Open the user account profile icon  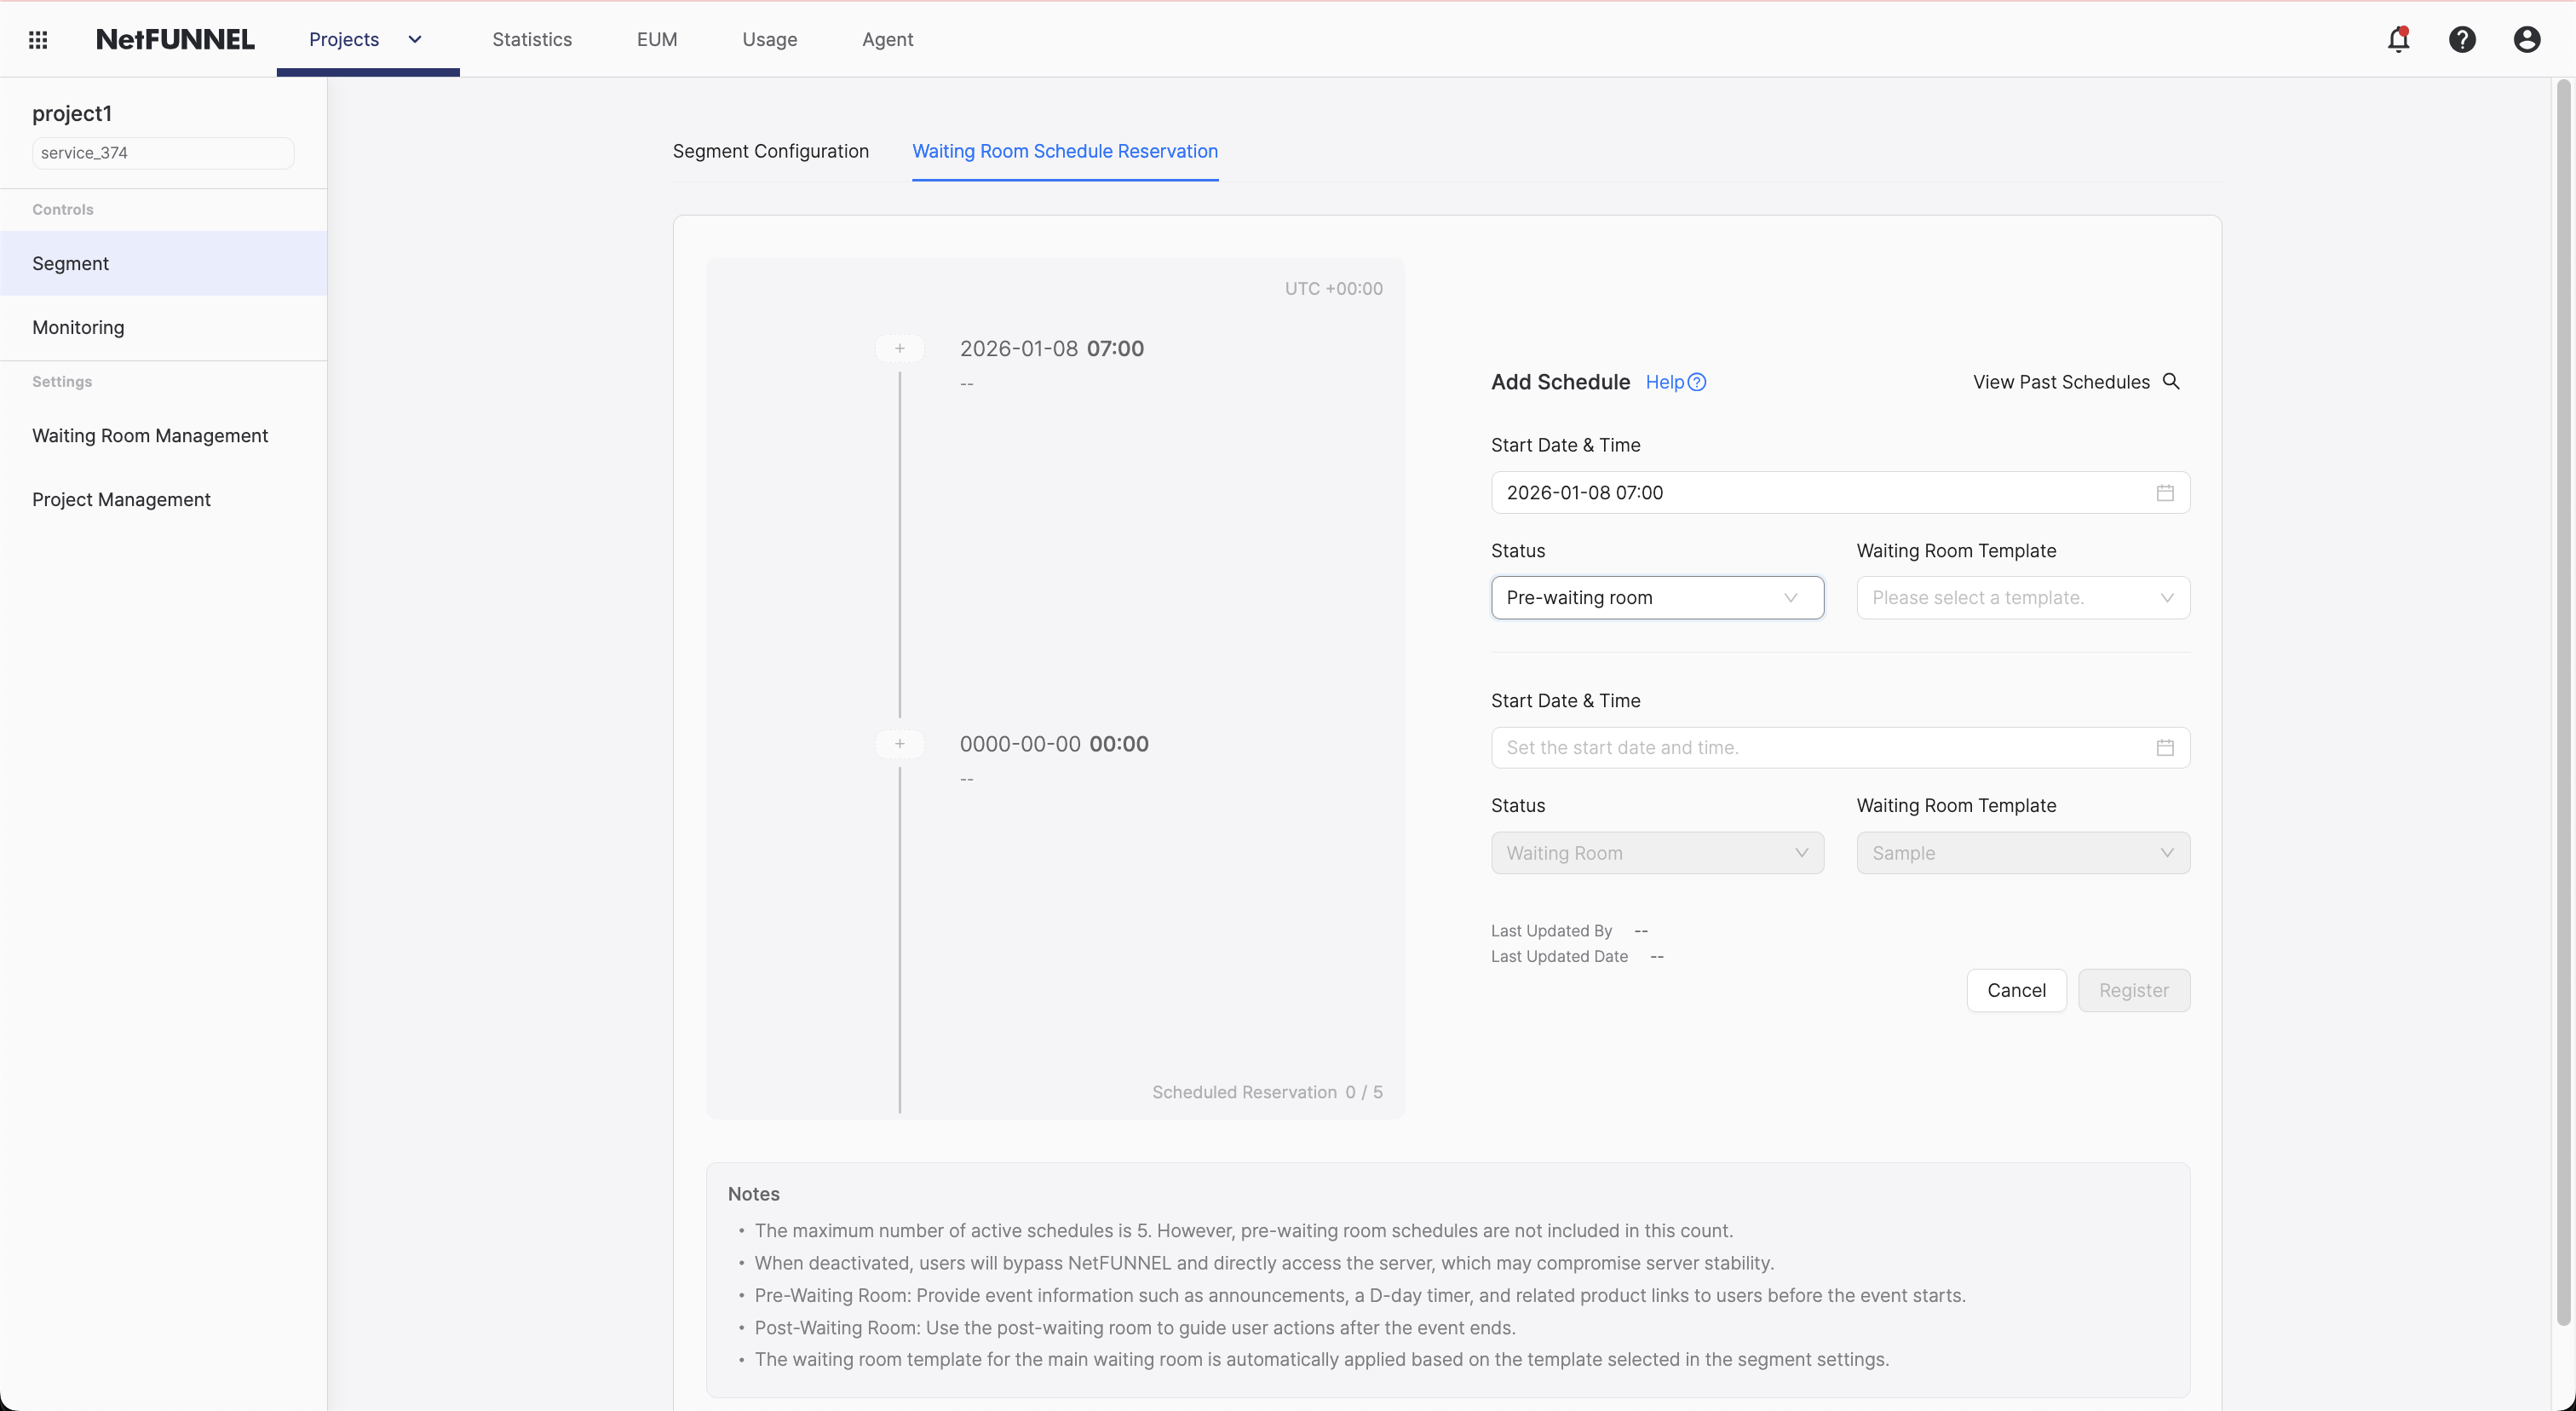[2526, 40]
